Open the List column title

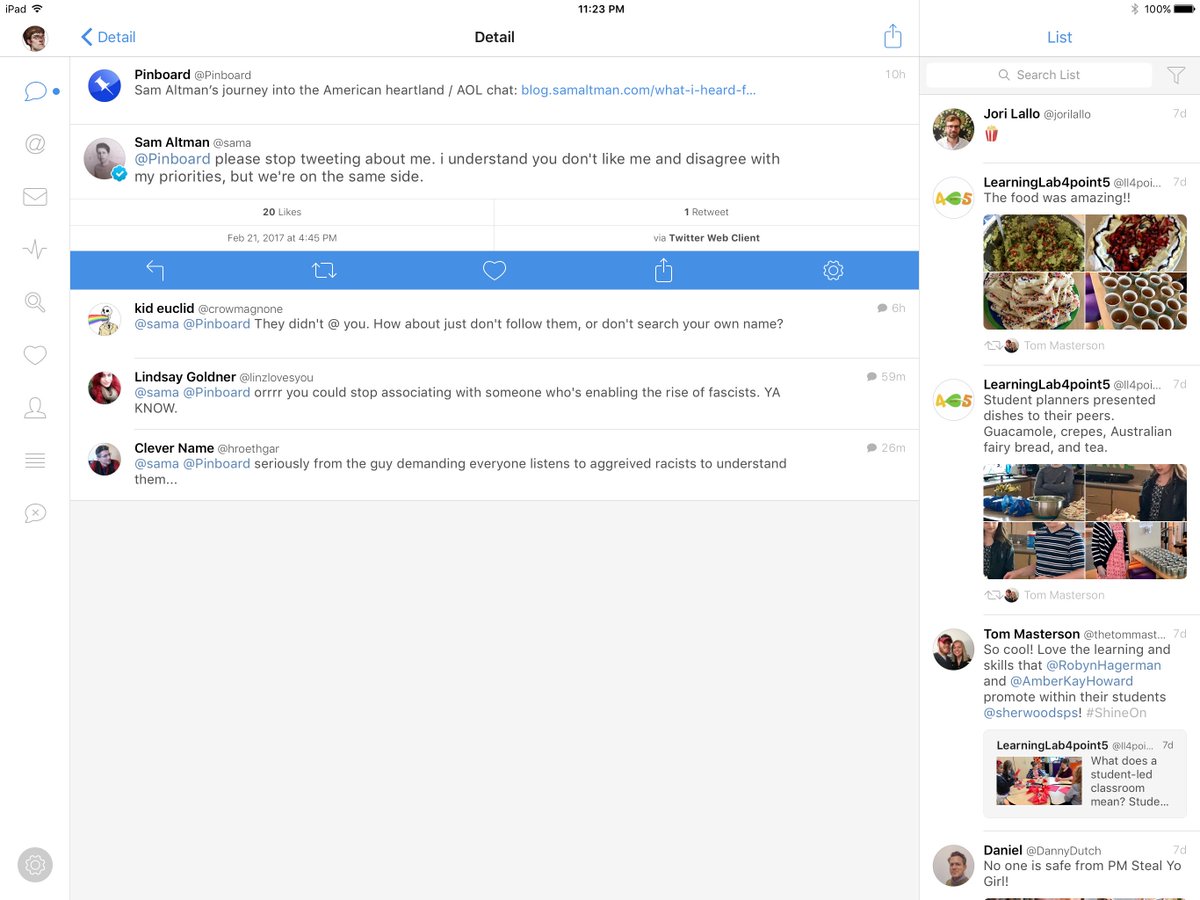pos(1059,37)
